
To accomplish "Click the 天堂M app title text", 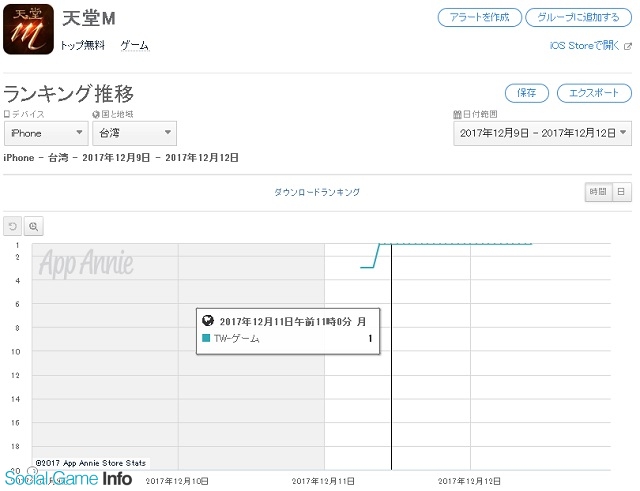I will click(x=89, y=18).
